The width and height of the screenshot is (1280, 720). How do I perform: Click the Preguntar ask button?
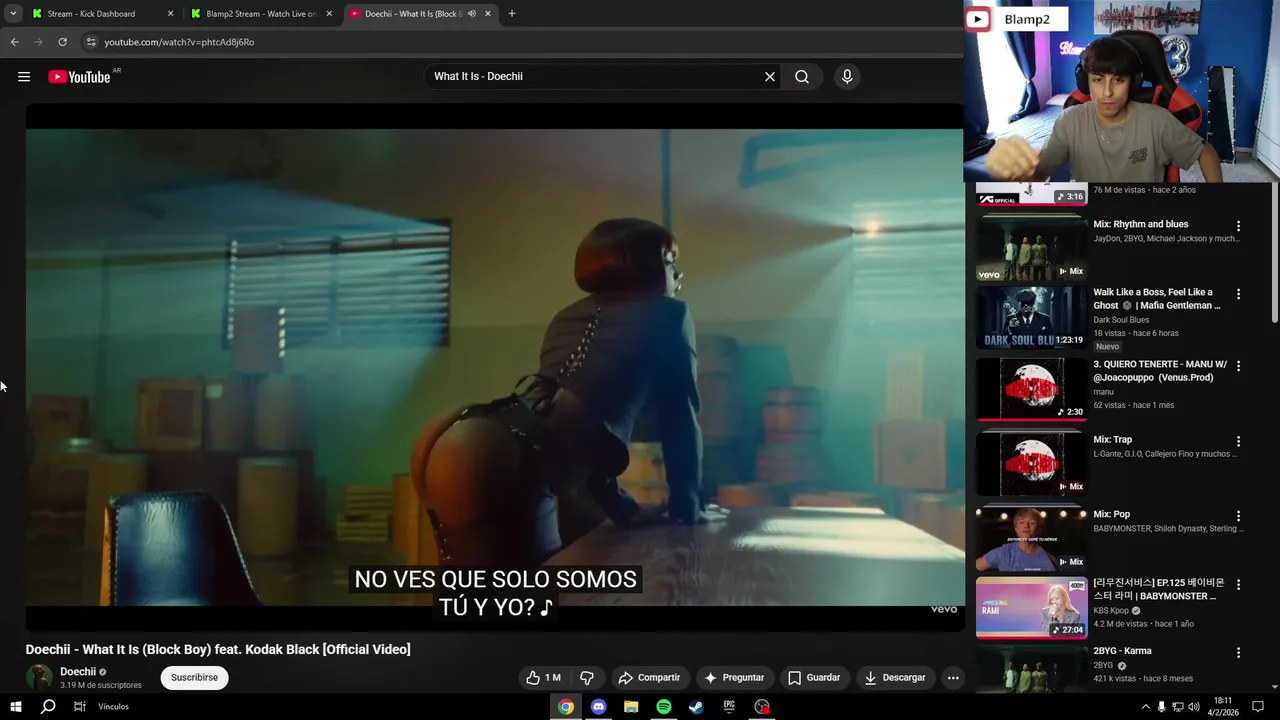click(x=734, y=678)
